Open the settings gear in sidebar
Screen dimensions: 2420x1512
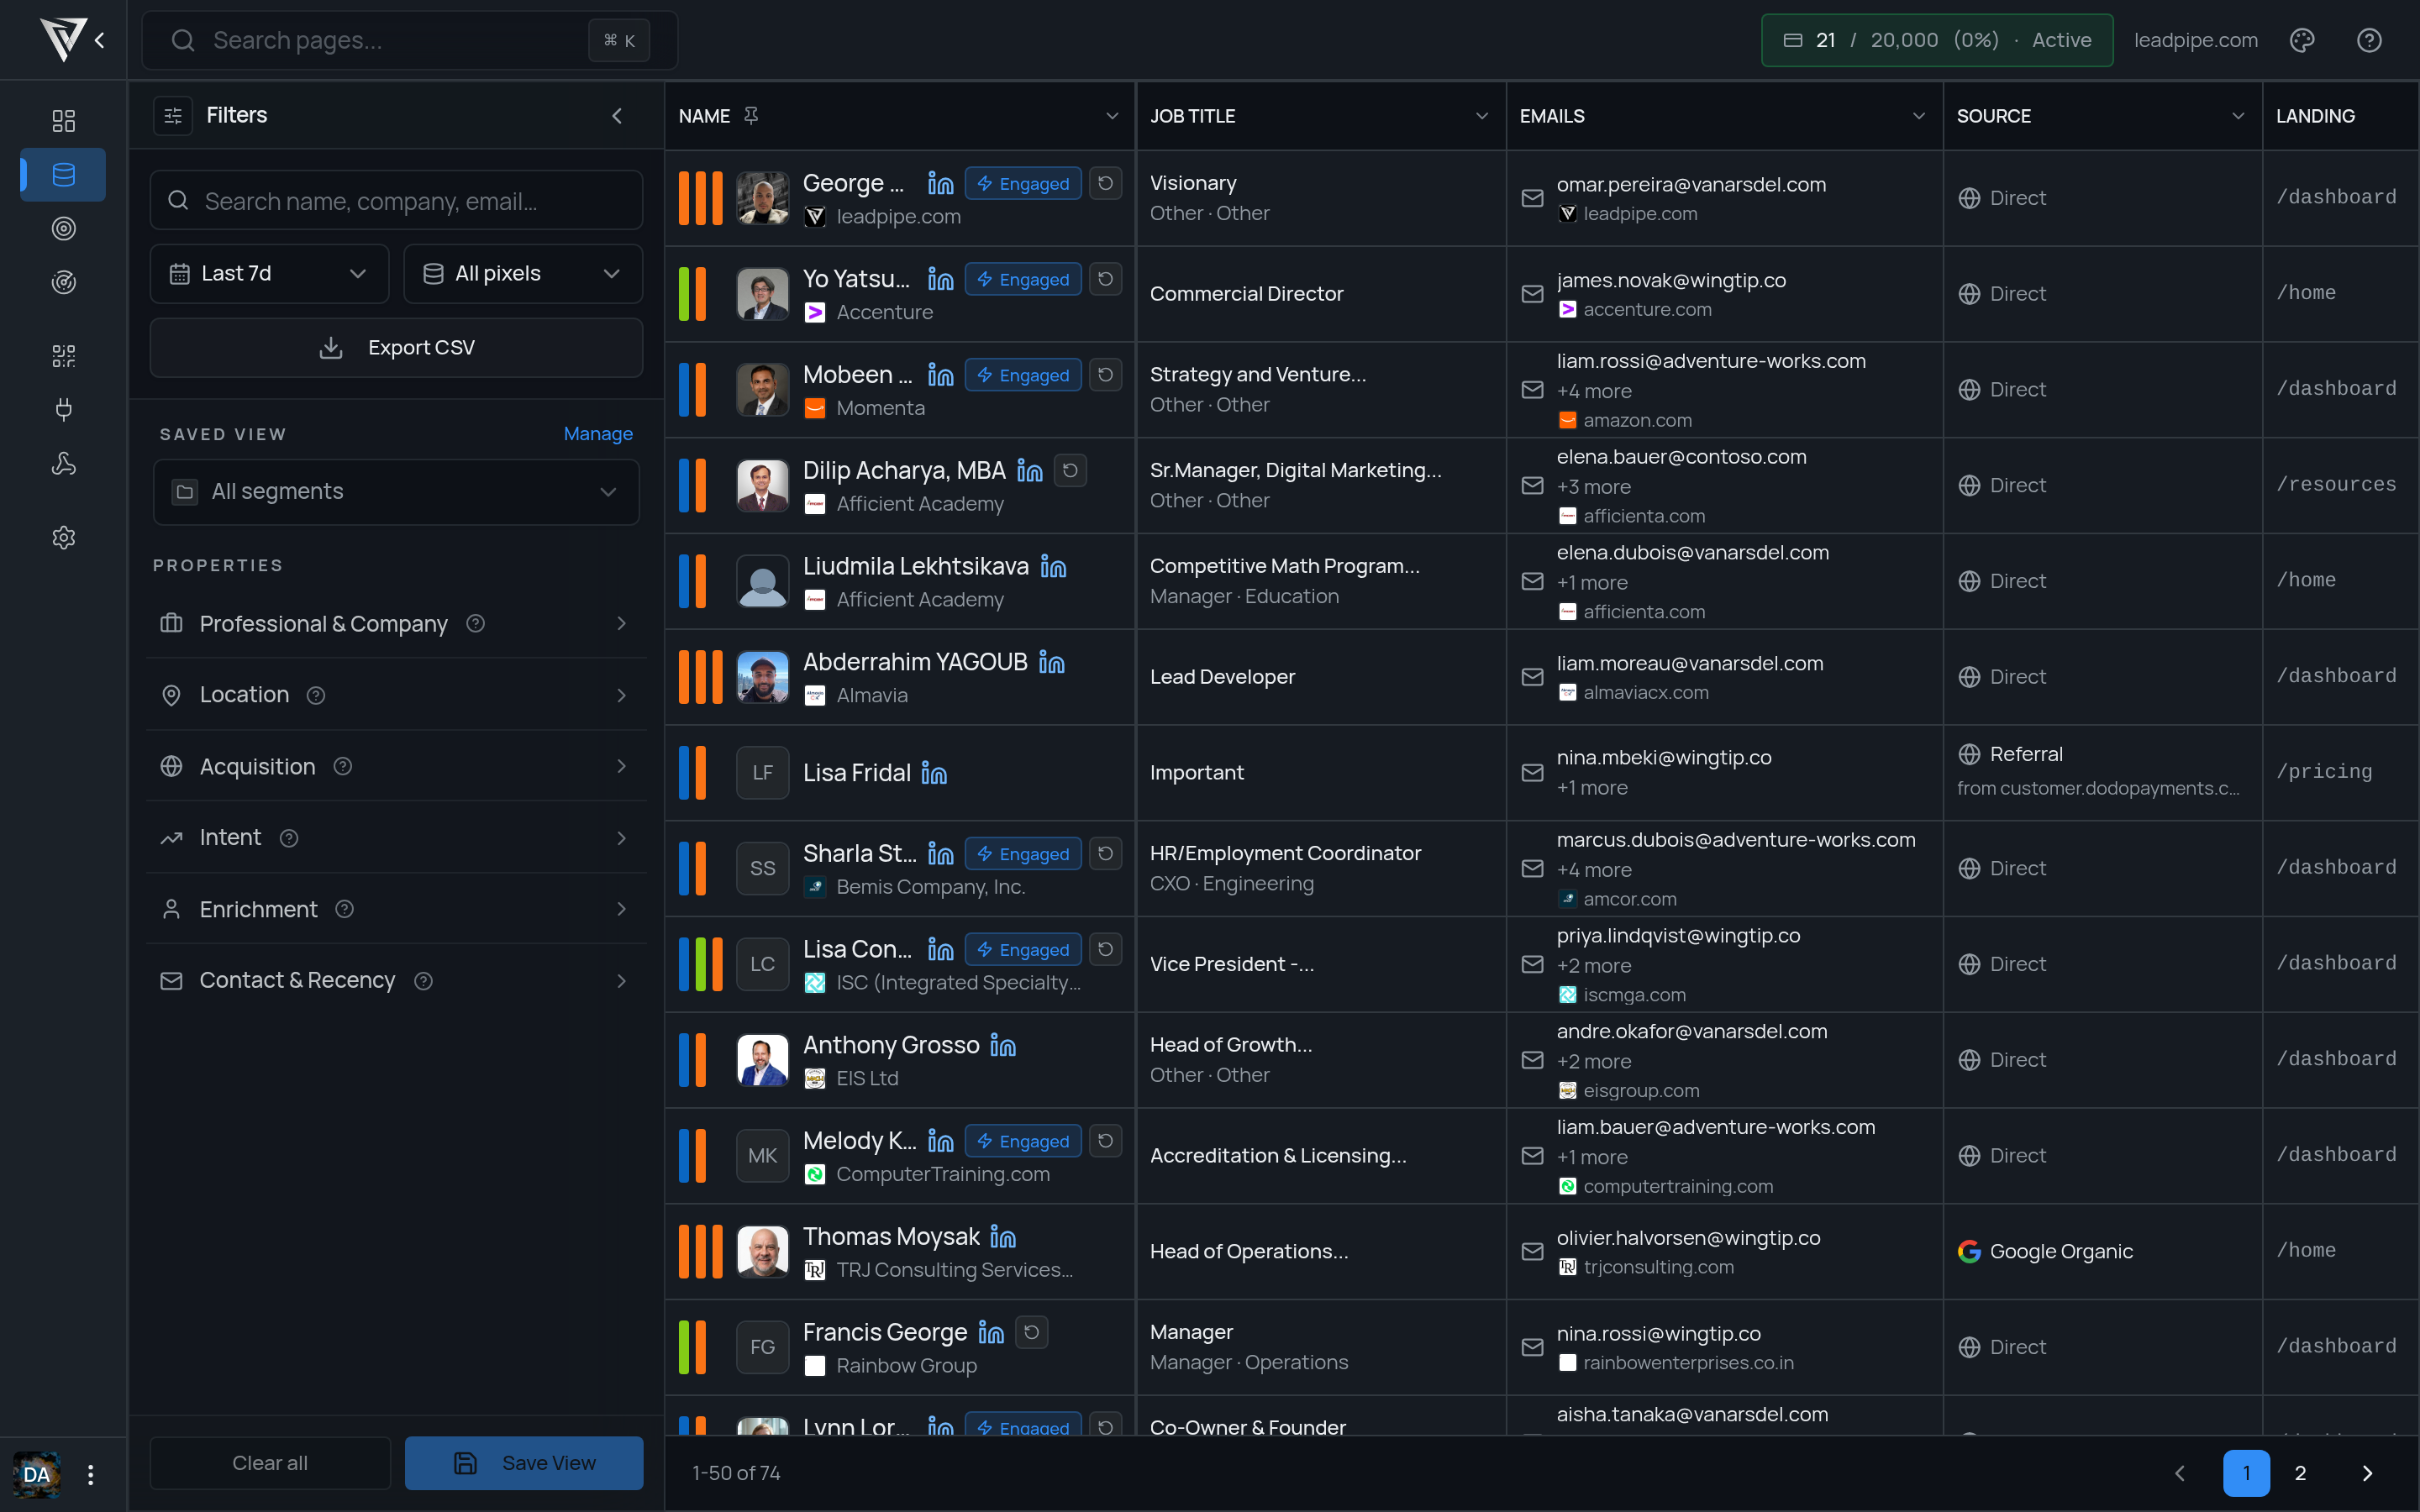(x=63, y=538)
